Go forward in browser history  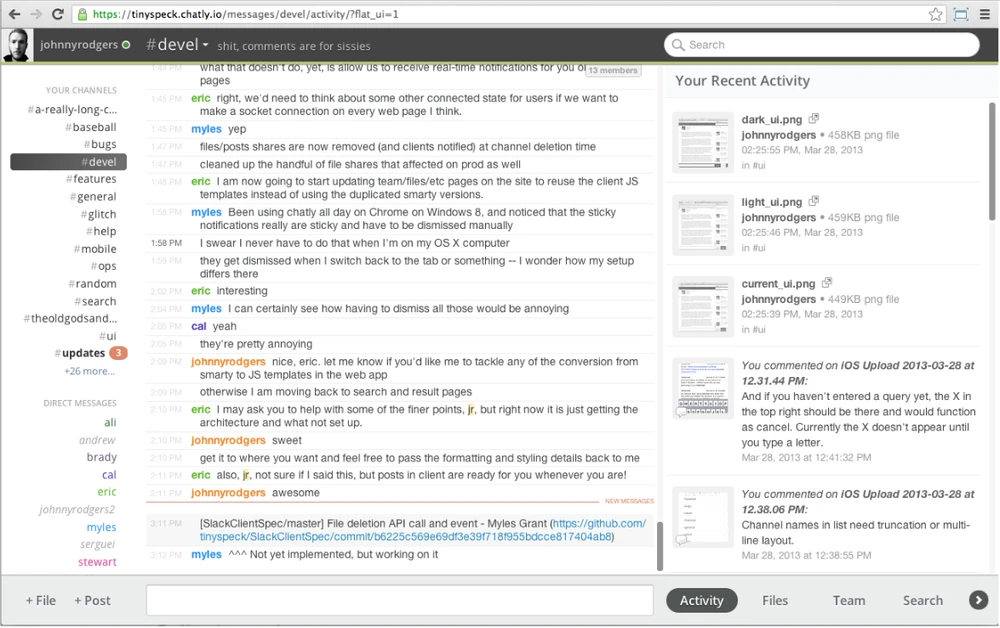pos(36,14)
